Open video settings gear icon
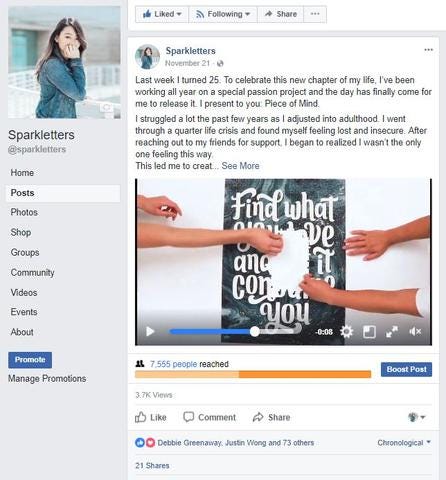446x480 pixels. 347,332
